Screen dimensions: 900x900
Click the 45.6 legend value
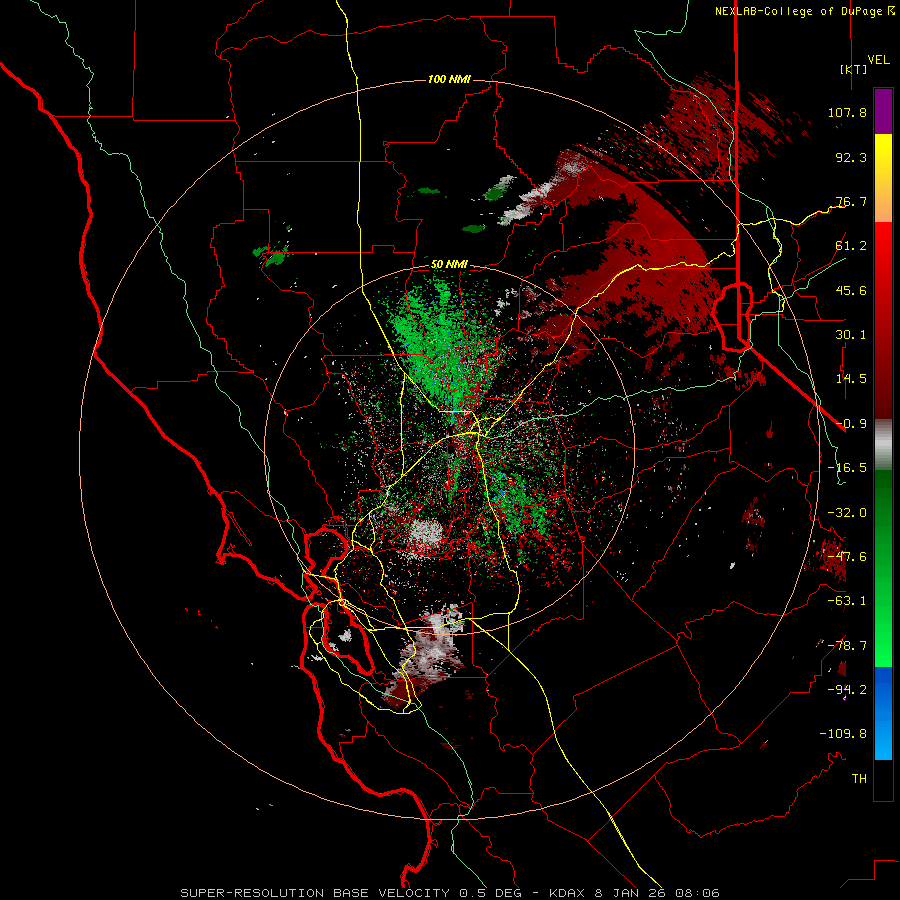tap(851, 290)
